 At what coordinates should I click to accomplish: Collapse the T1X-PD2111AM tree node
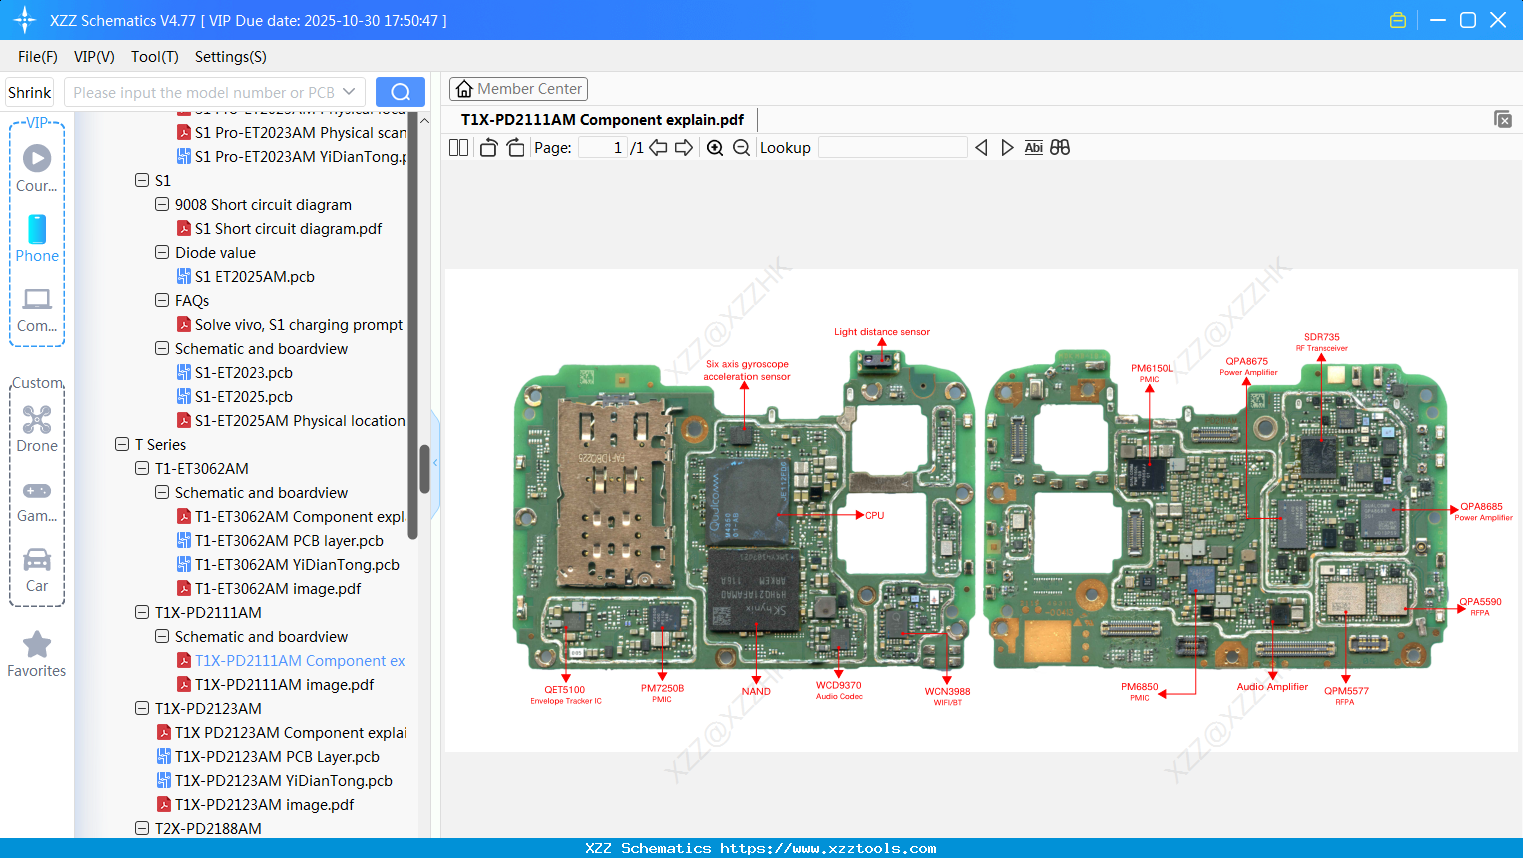pyautogui.click(x=141, y=612)
